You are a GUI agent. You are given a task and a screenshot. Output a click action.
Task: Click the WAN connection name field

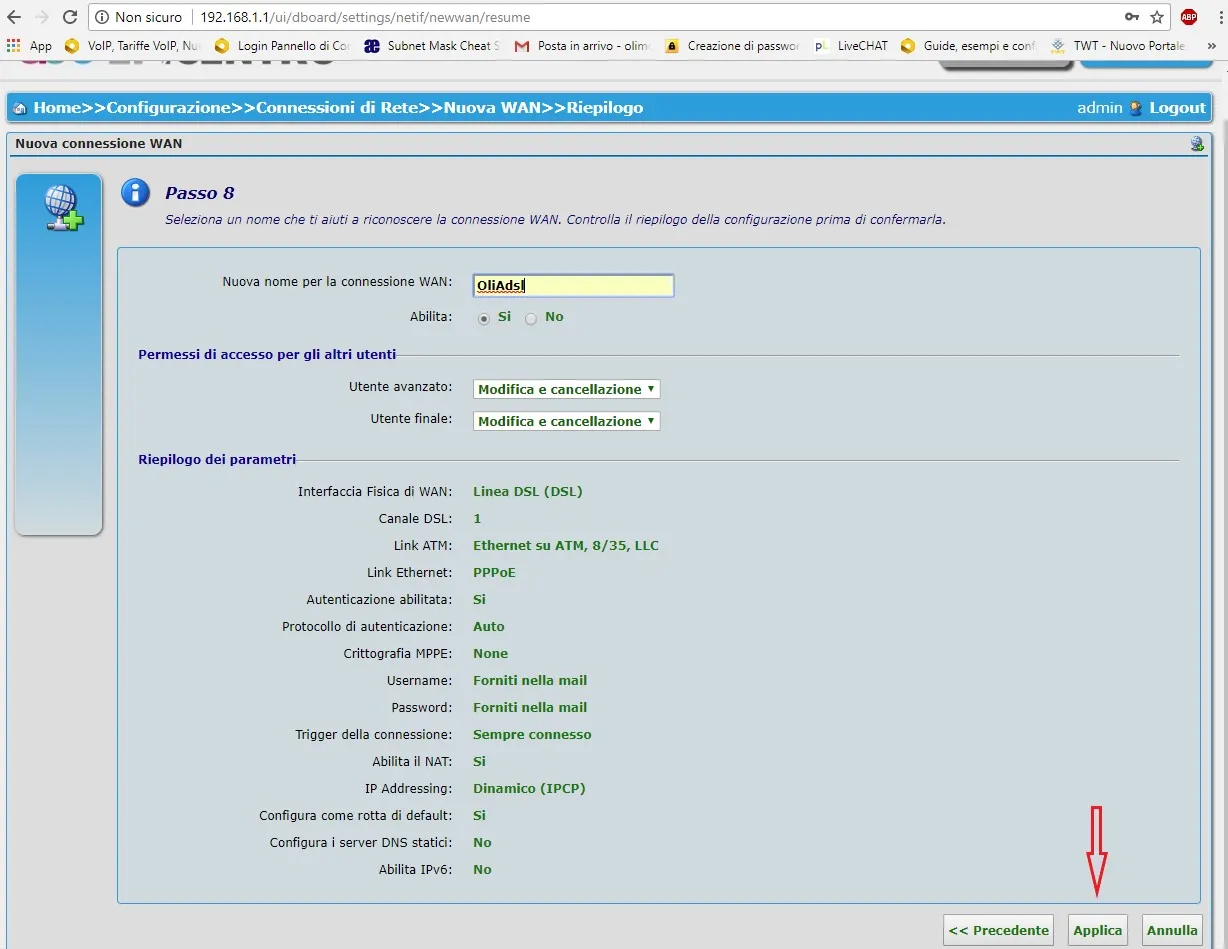(x=573, y=285)
